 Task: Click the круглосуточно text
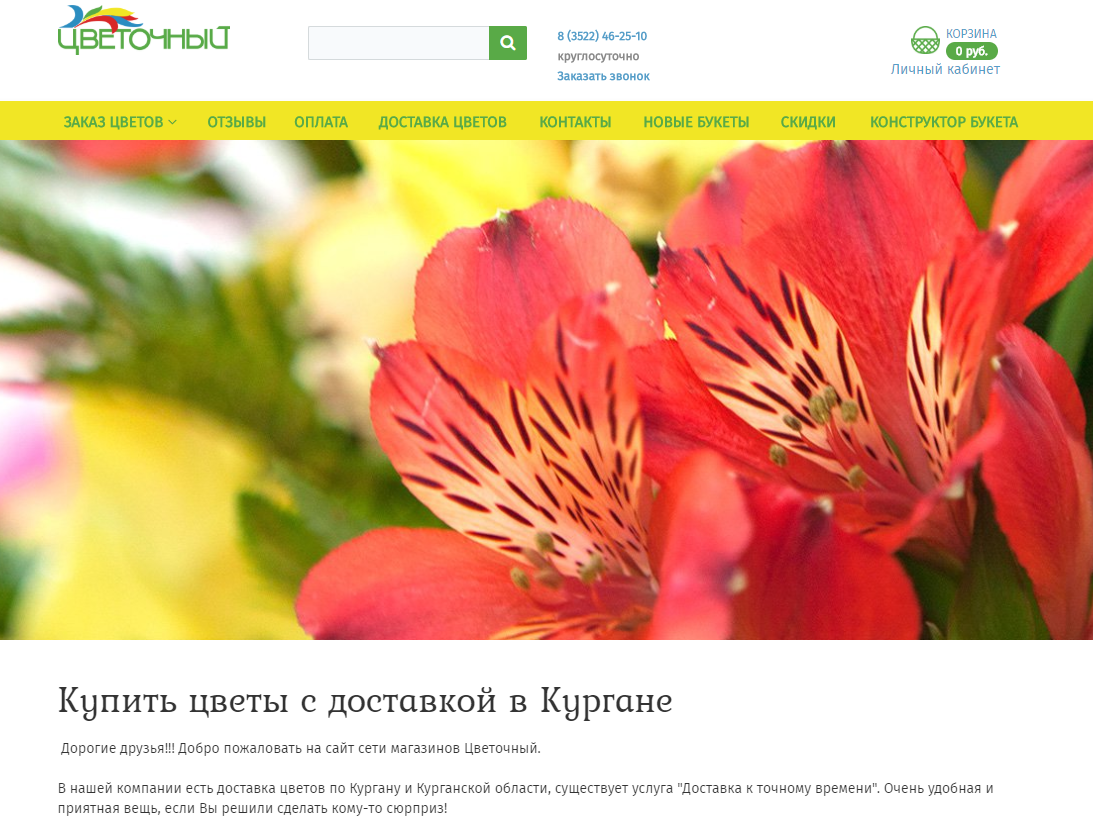click(598, 56)
